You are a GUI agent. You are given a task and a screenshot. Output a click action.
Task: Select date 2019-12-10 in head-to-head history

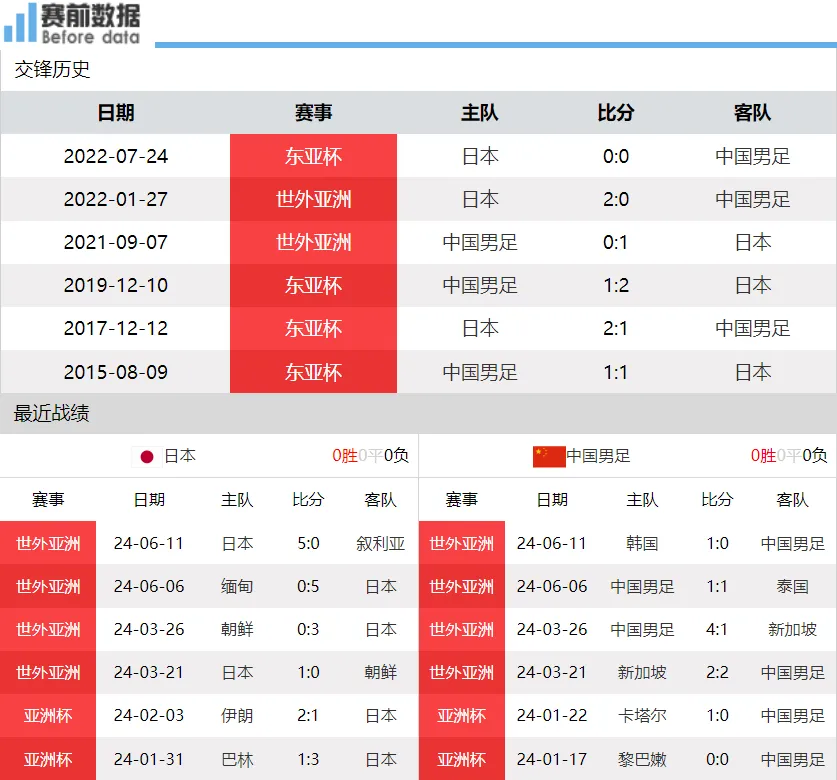(x=116, y=285)
